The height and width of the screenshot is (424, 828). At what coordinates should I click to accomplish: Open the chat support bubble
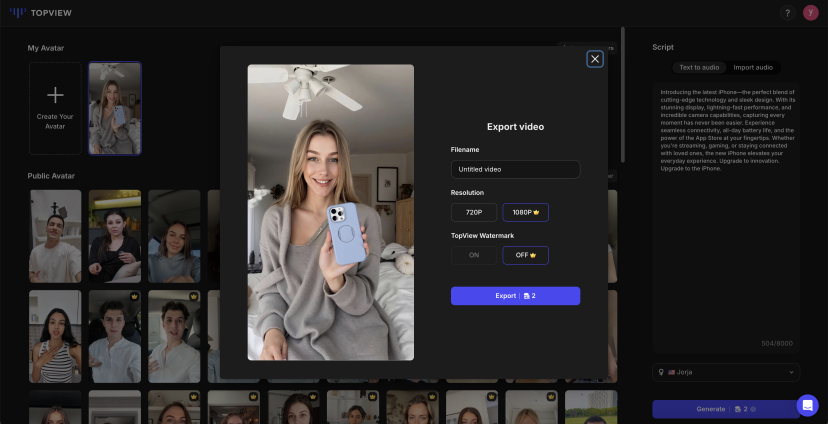pos(807,405)
